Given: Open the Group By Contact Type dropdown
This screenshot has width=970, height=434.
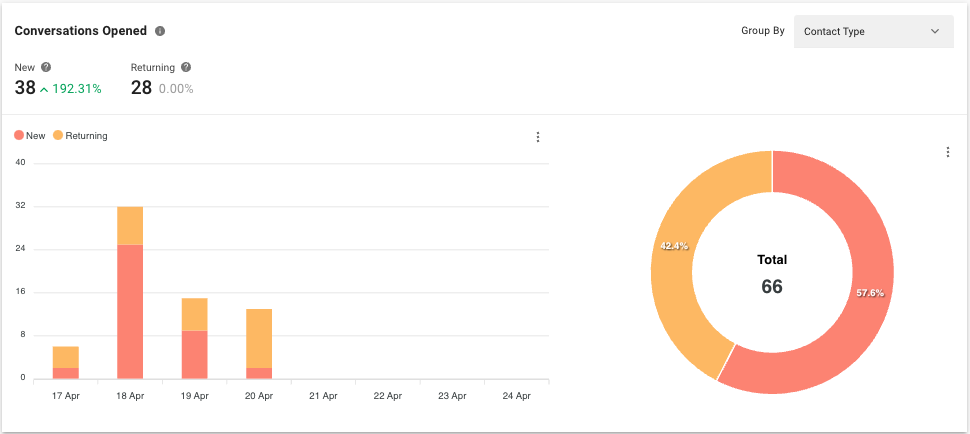Looking at the screenshot, I should (x=873, y=31).
